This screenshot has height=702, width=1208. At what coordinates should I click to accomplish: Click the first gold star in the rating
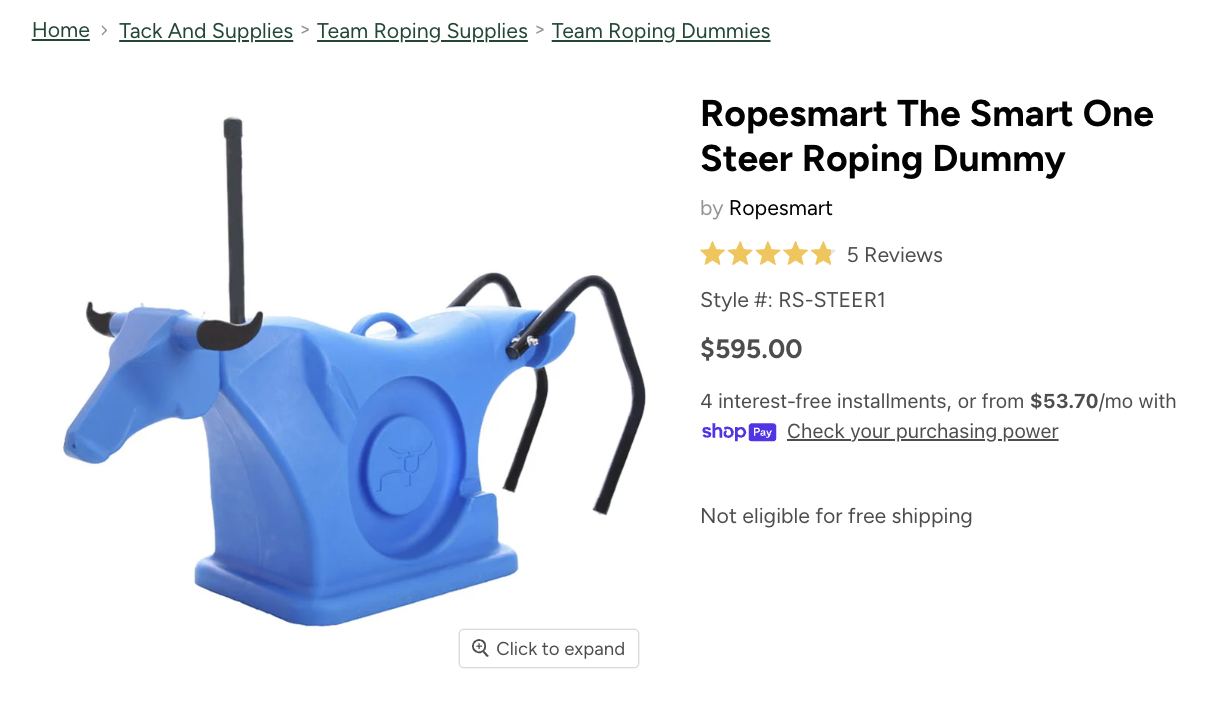coord(712,254)
